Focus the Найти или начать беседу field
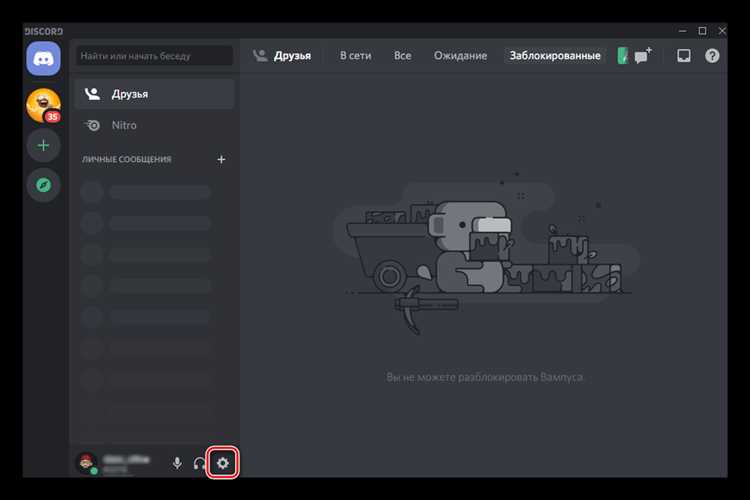 154,56
